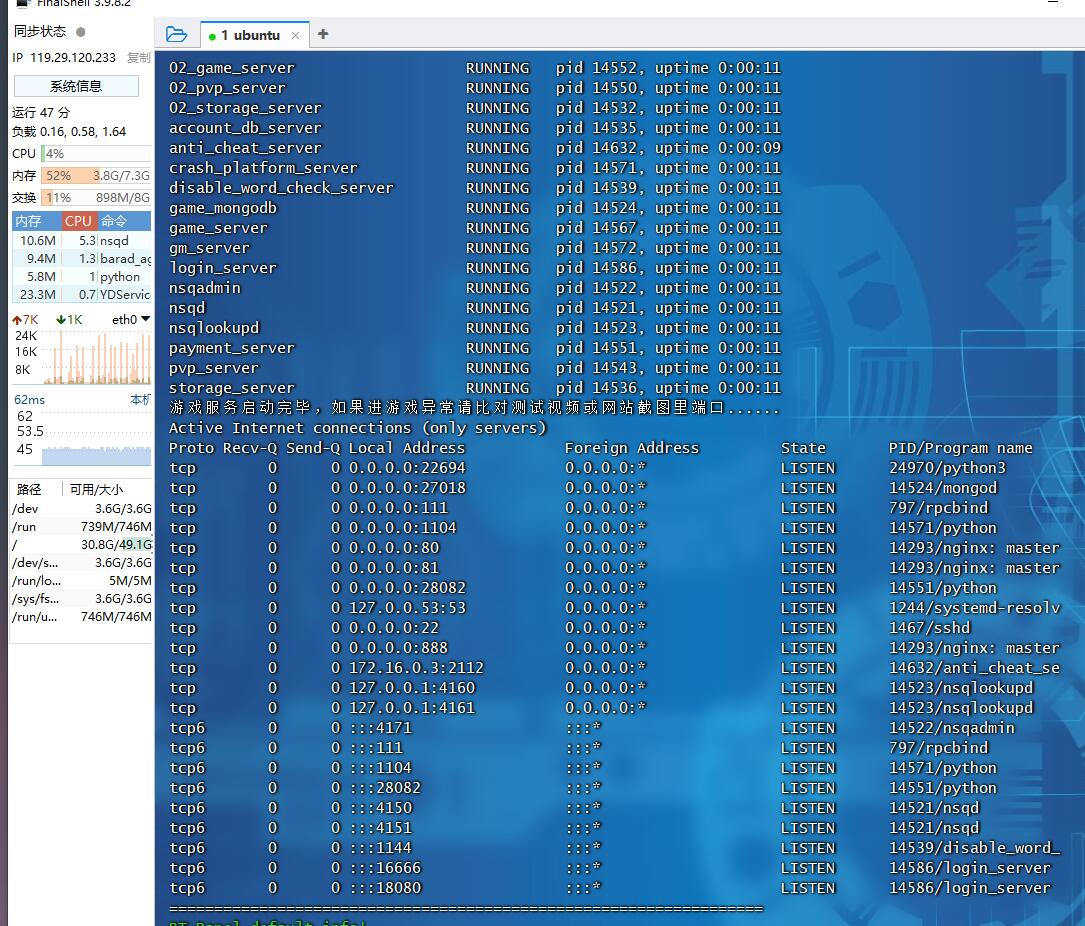Click the upload speed 7K indicator

coord(26,320)
